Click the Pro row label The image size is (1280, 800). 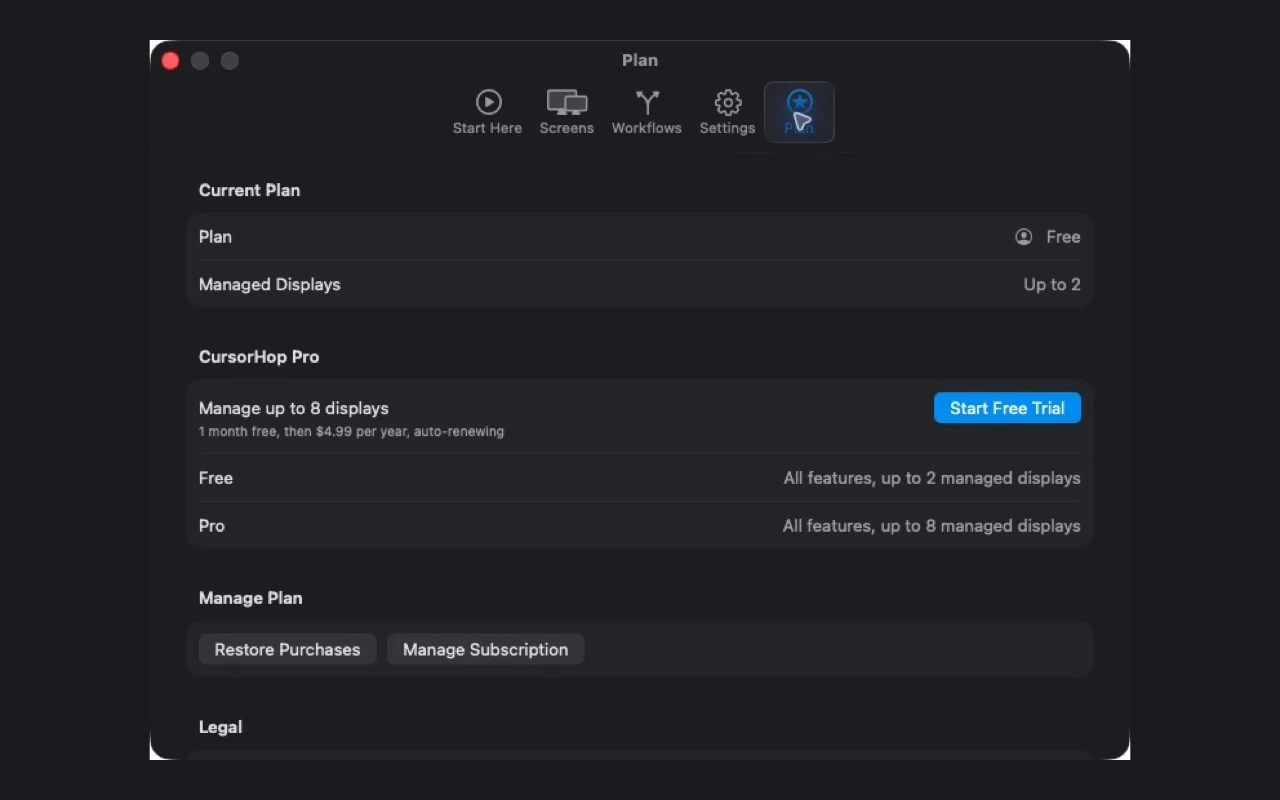(212, 526)
